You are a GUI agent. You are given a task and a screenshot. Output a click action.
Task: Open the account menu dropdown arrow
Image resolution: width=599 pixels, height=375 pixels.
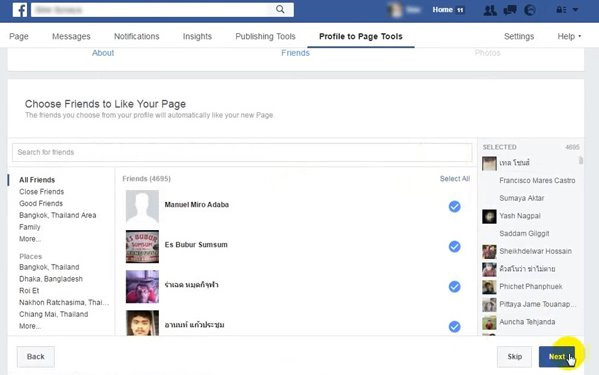pyautogui.click(x=575, y=10)
